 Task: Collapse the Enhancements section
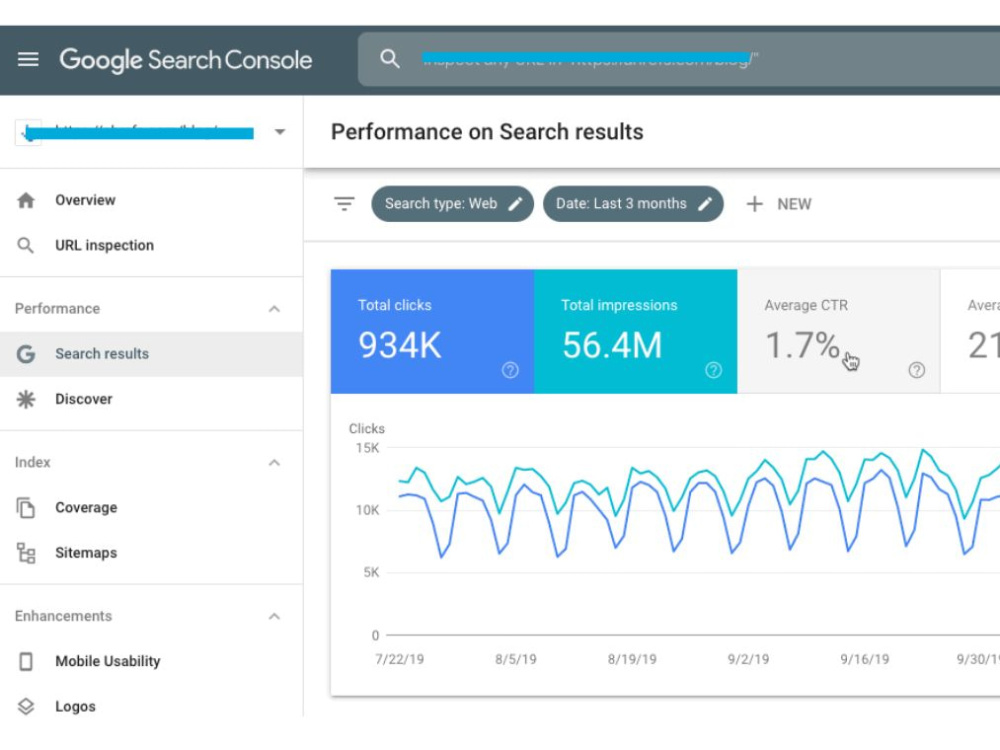[x=274, y=616]
